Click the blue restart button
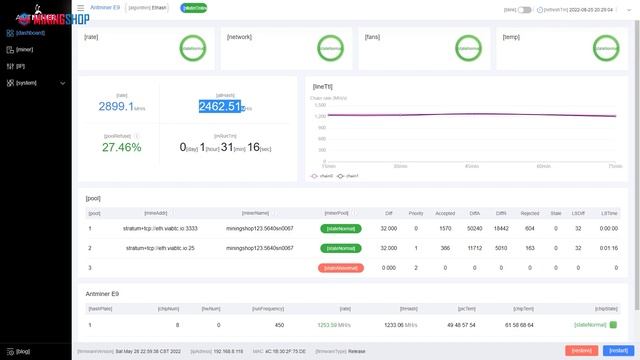Image resolution: width=640 pixels, height=360 pixels. (x=618, y=351)
